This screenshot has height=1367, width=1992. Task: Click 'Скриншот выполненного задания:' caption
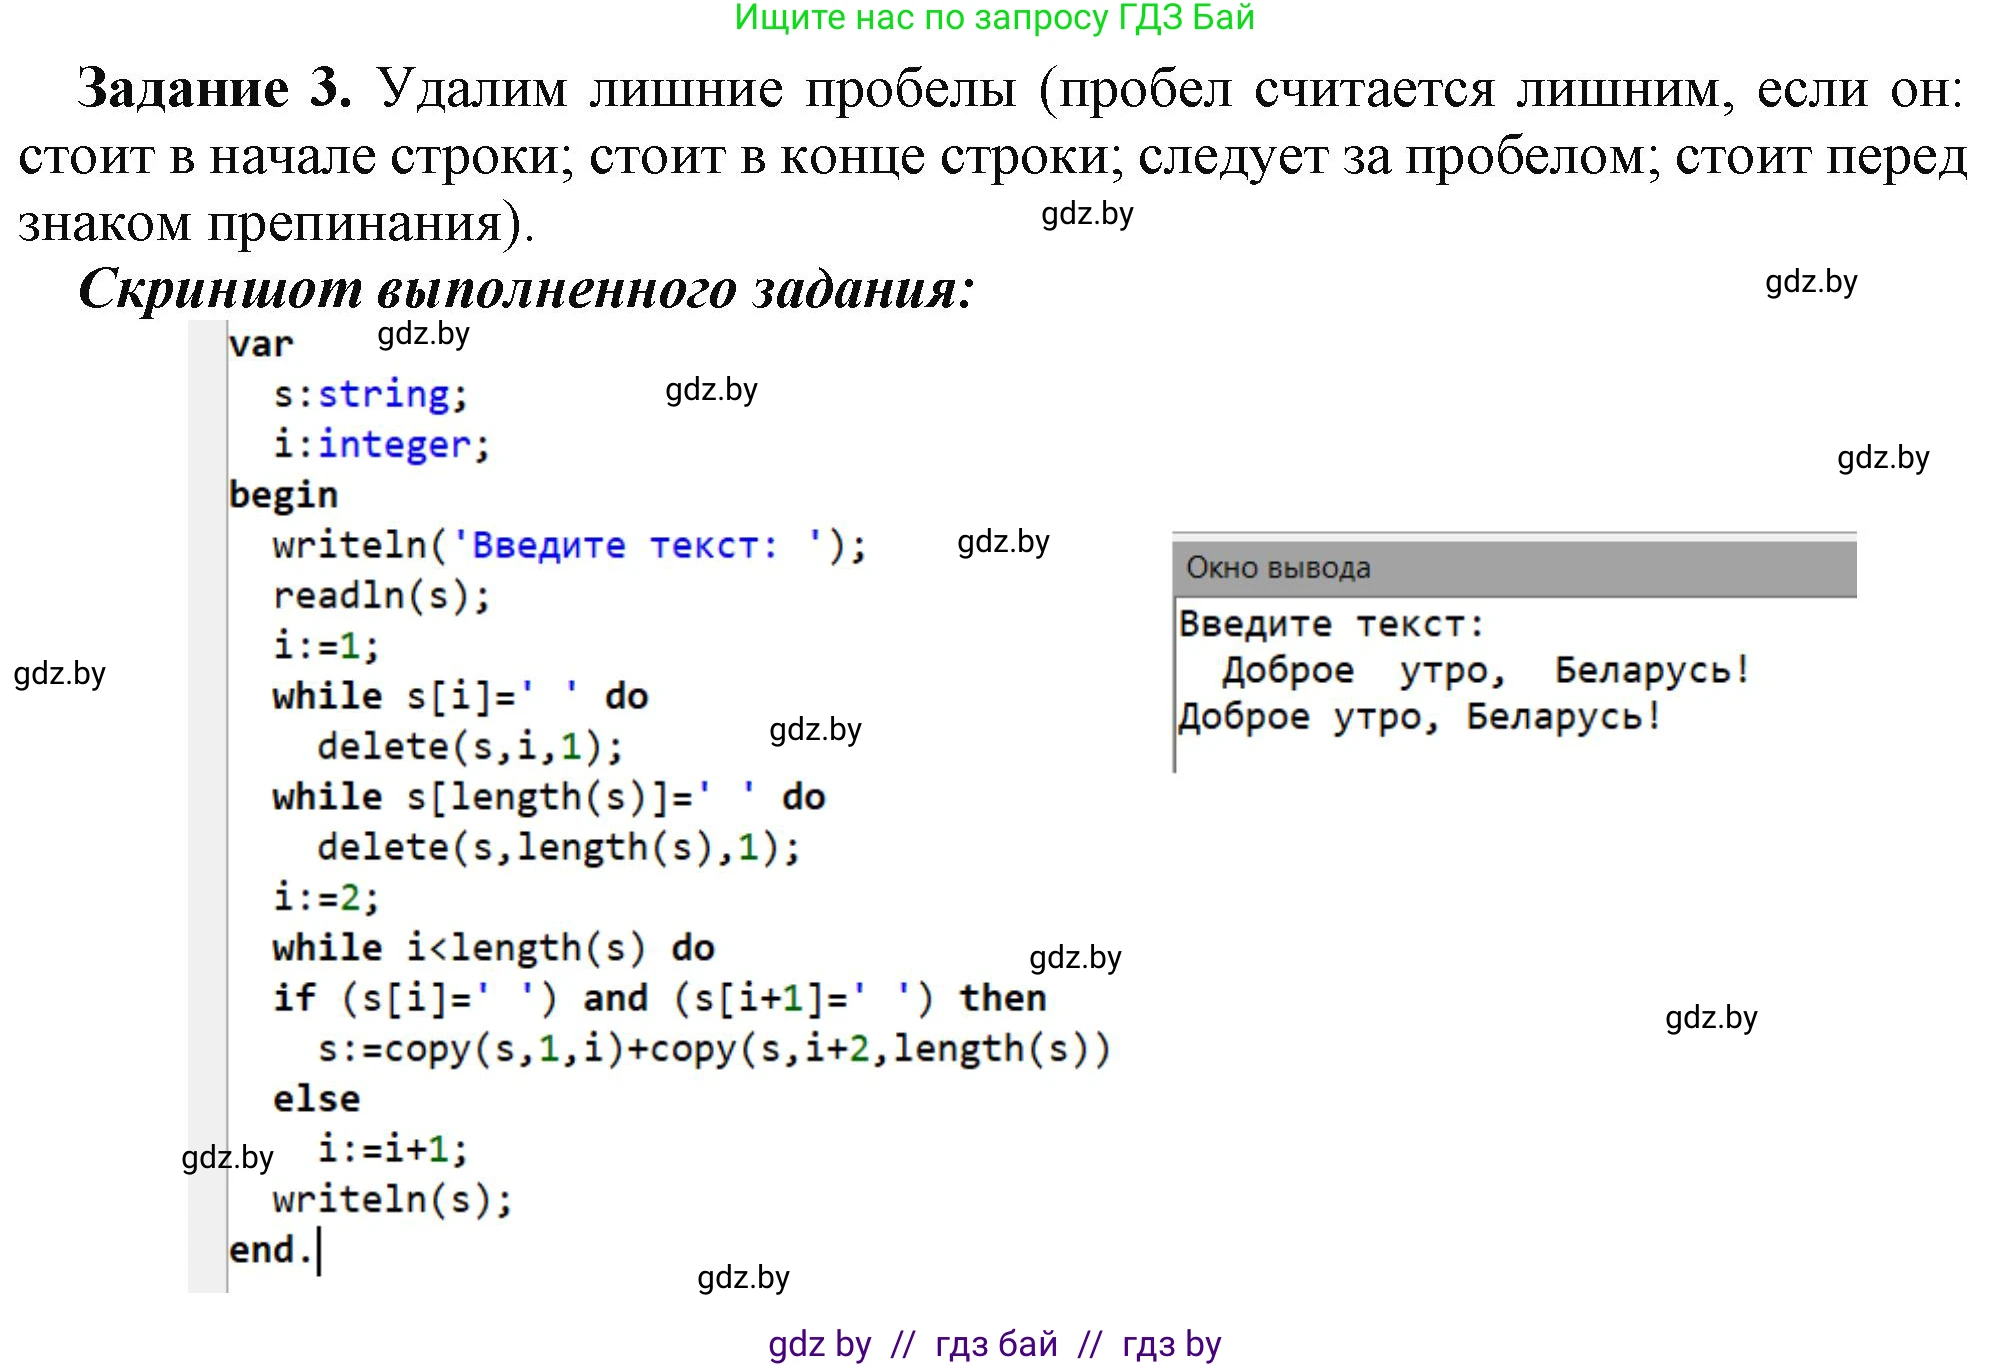coord(526,289)
